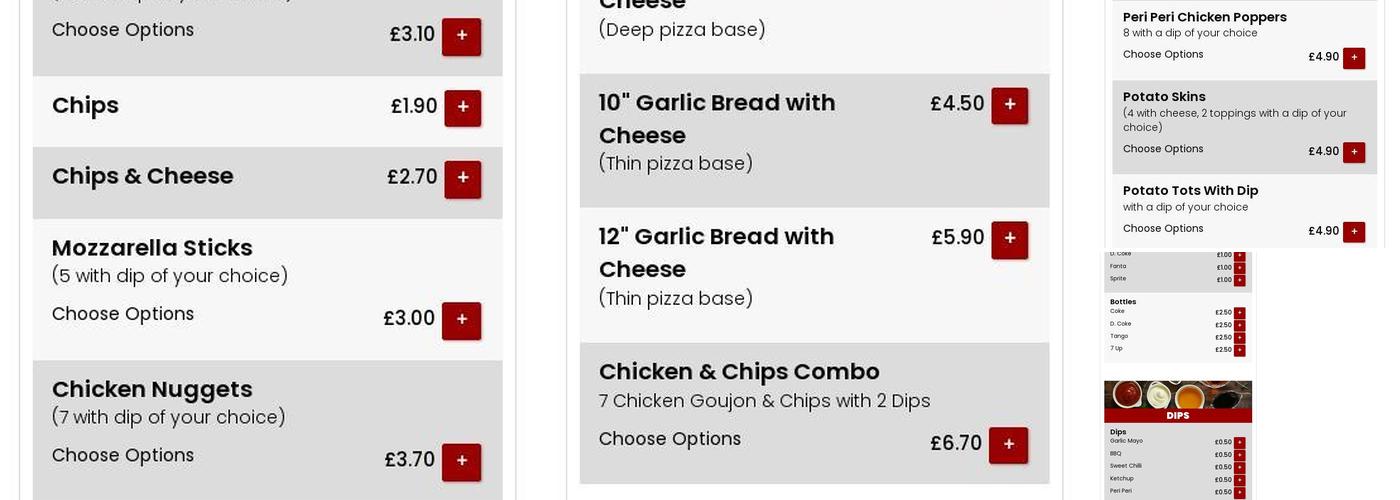Add Peri Peri Chicken Poppers to basket
The width and height of the screenshot is (1400, 500).
coord(1354,58)
